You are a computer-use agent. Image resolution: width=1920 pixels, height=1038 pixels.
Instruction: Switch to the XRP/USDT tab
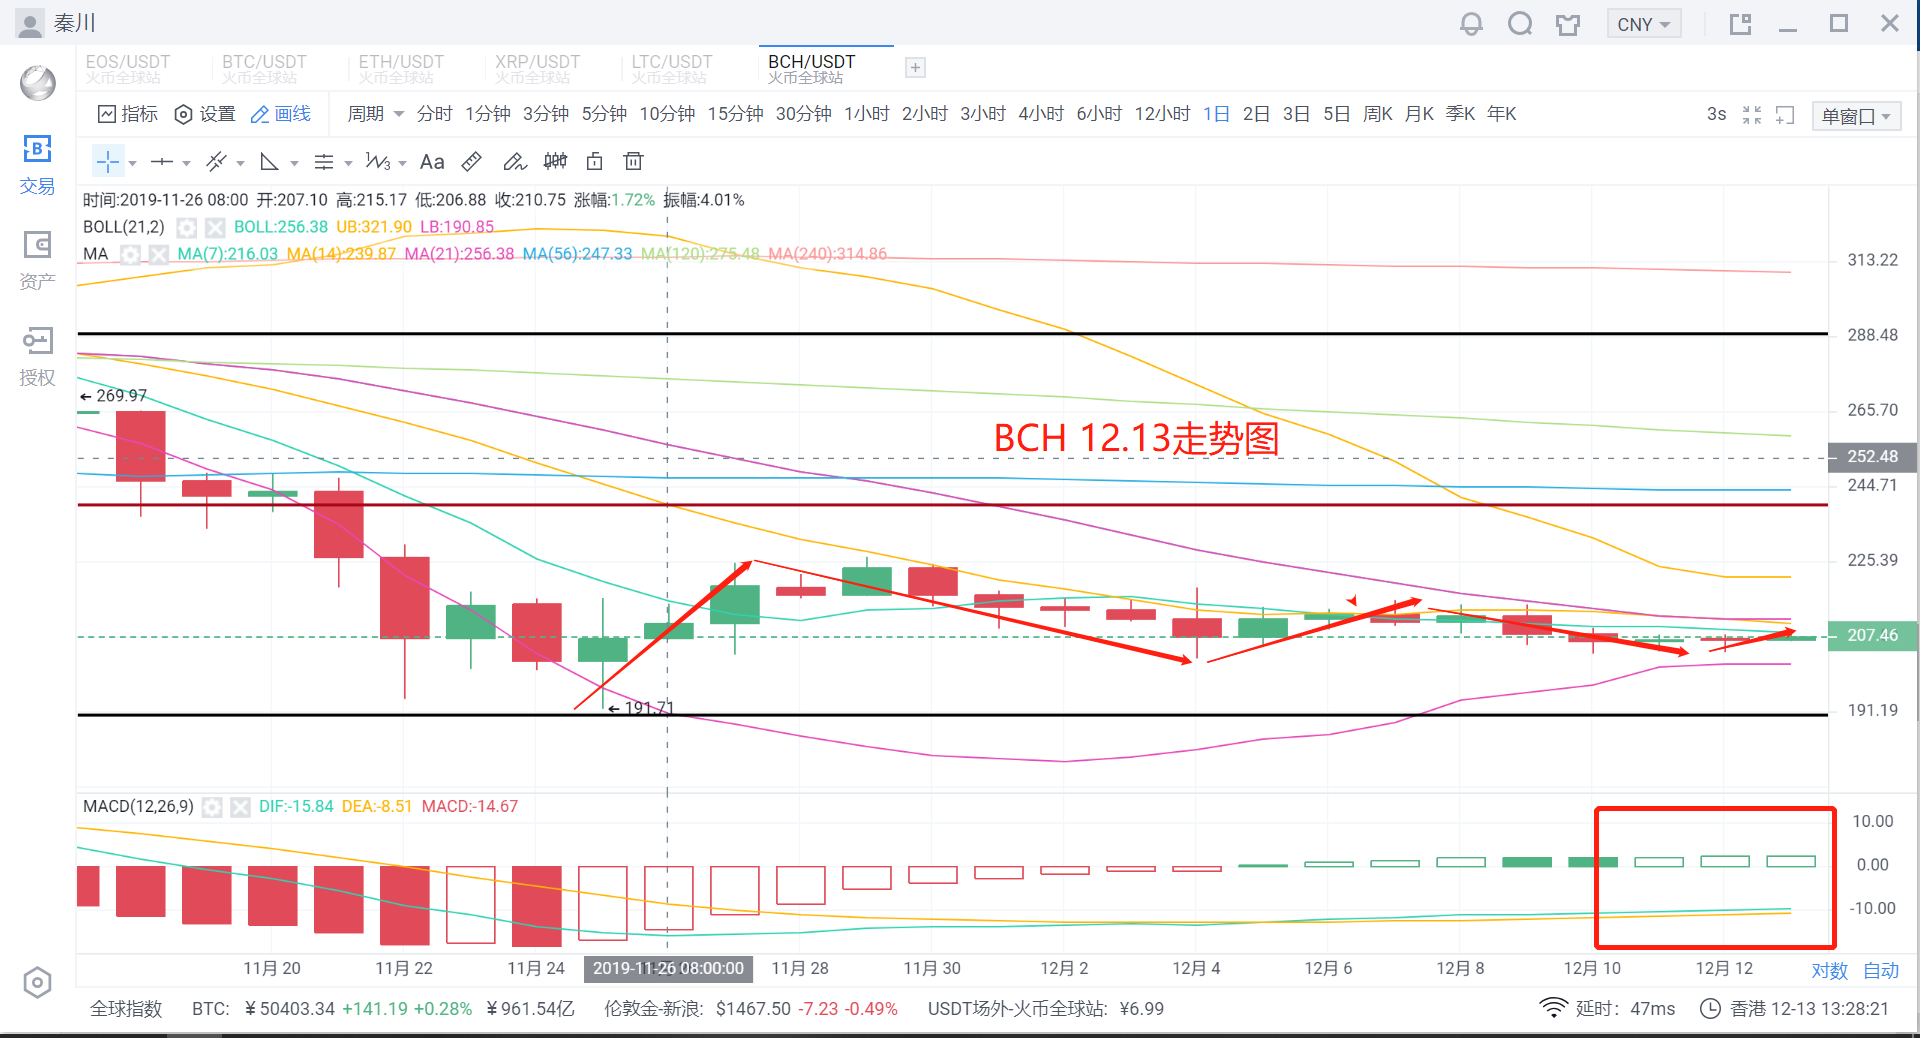(537, 68)
